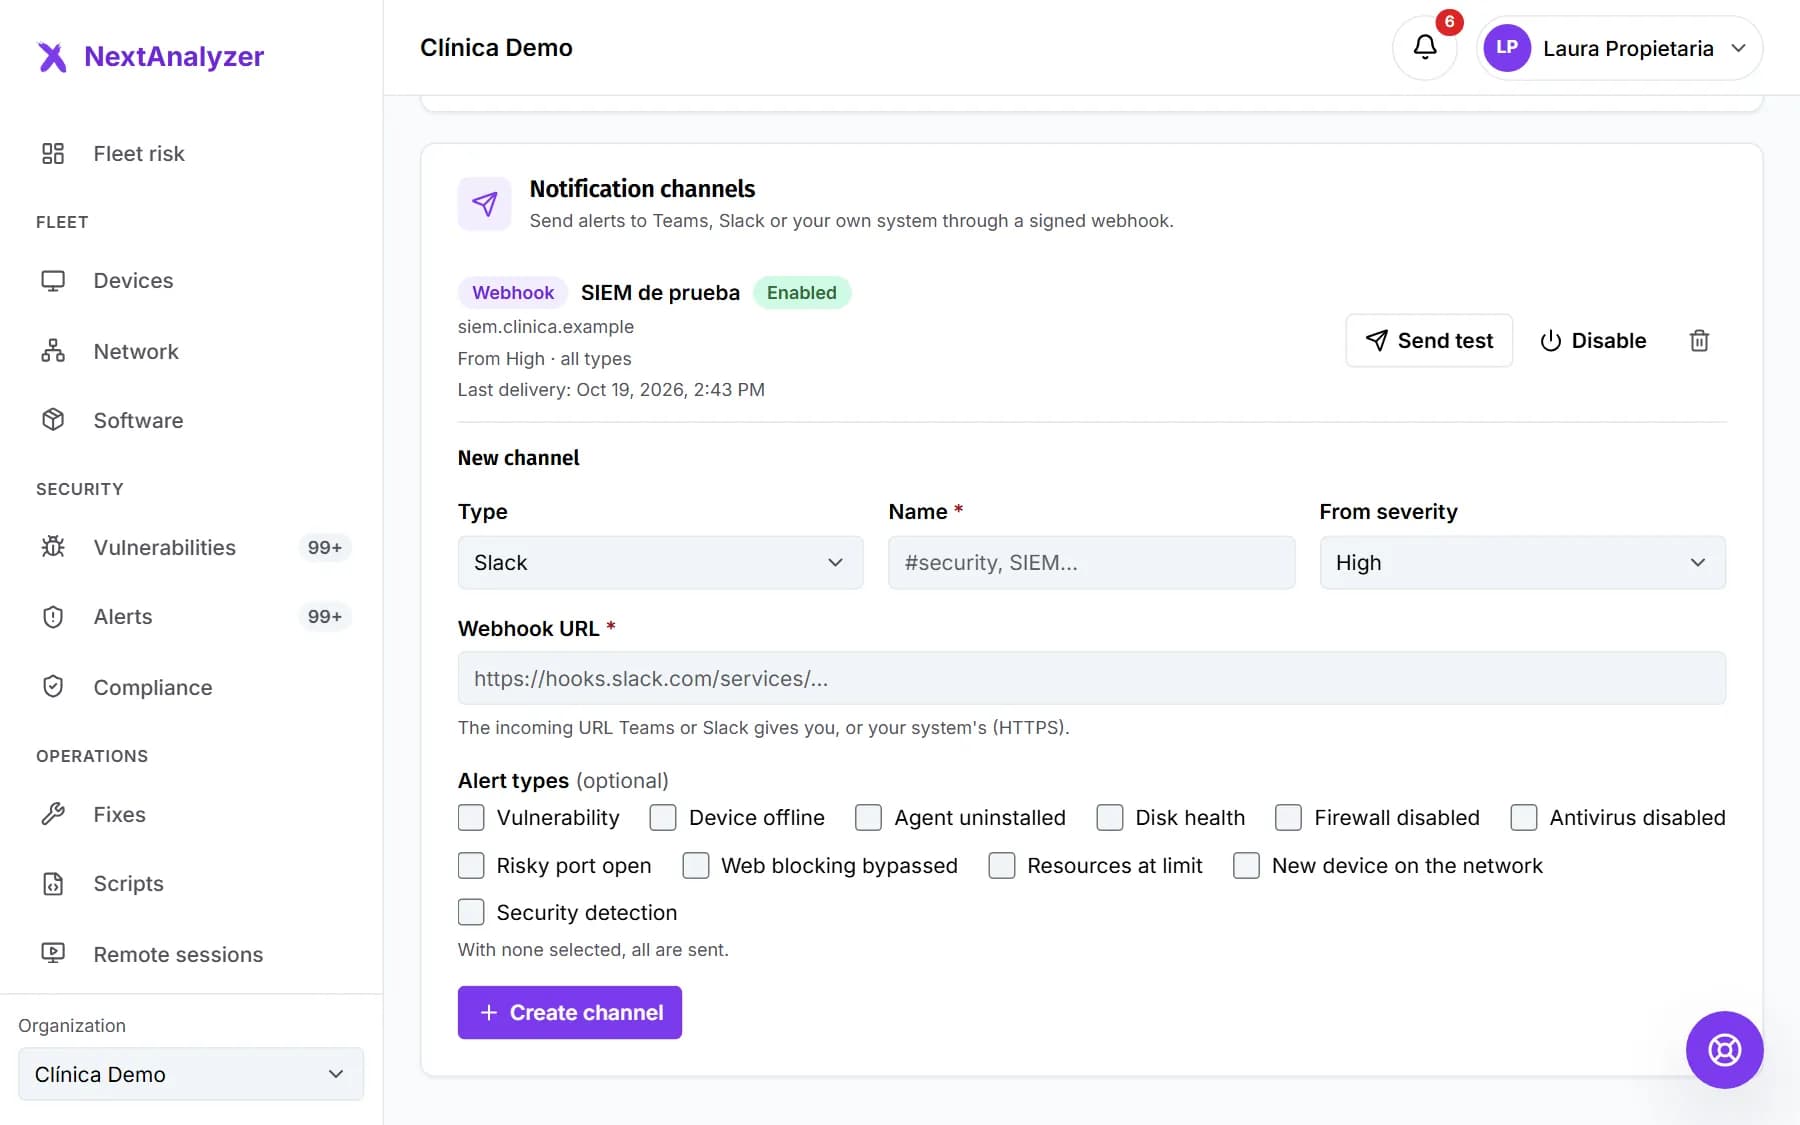Screen dimensions: 1800x1125
Task: Open the notifications bell
Action: 1425,47
